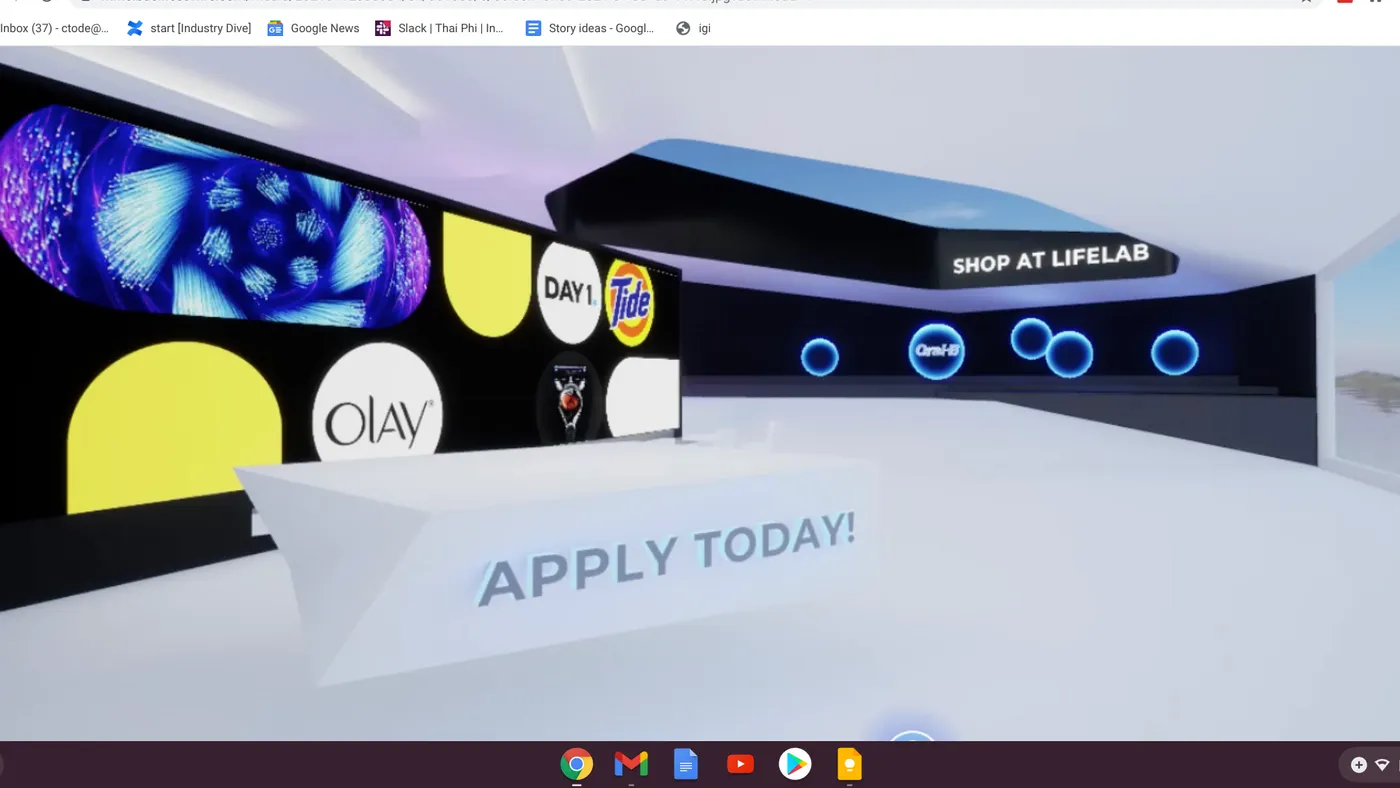Open Gmail from the shelf
Image resolution: width=1400 pixels, height=788 pixels.
(x=631, y=765)
